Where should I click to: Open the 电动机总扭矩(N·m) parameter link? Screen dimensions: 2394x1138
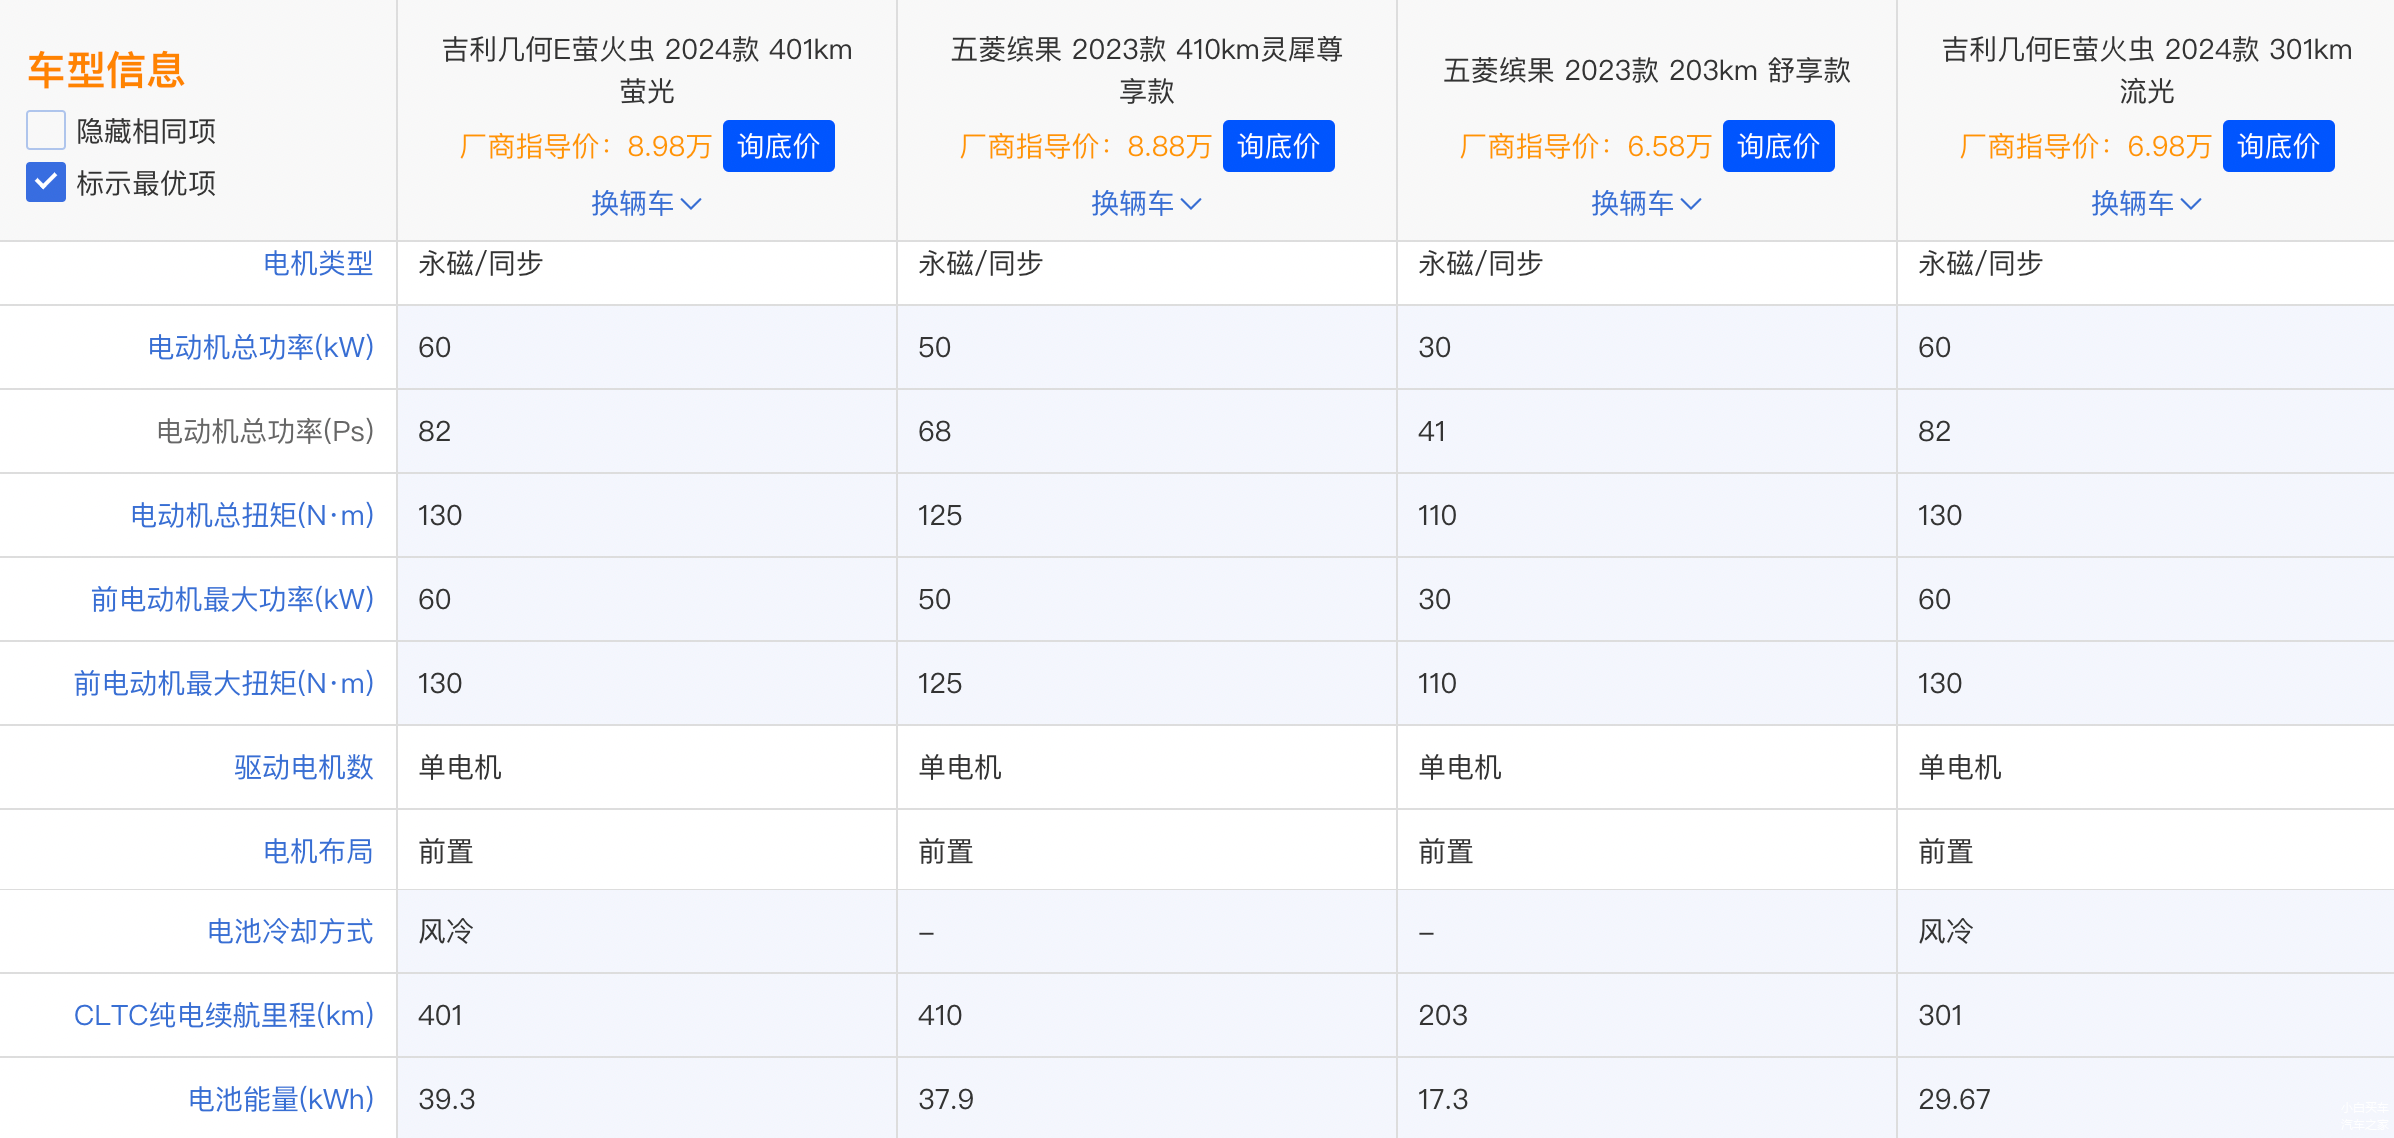tap(252, 515)
